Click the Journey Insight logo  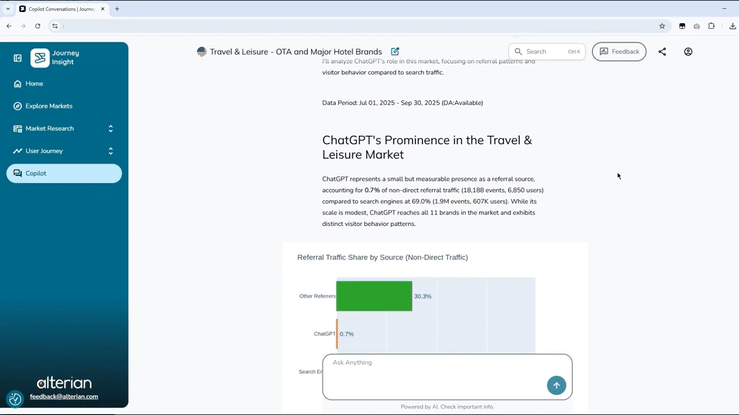tap(40, 58)
